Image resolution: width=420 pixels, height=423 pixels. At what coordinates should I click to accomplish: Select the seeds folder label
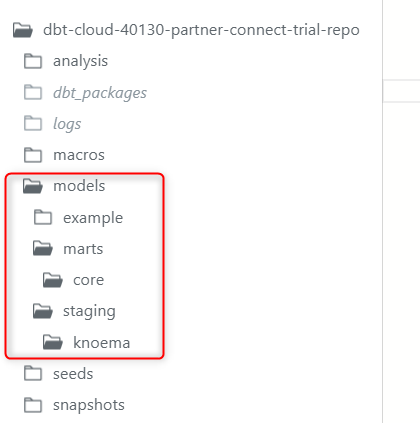point(73,374)
